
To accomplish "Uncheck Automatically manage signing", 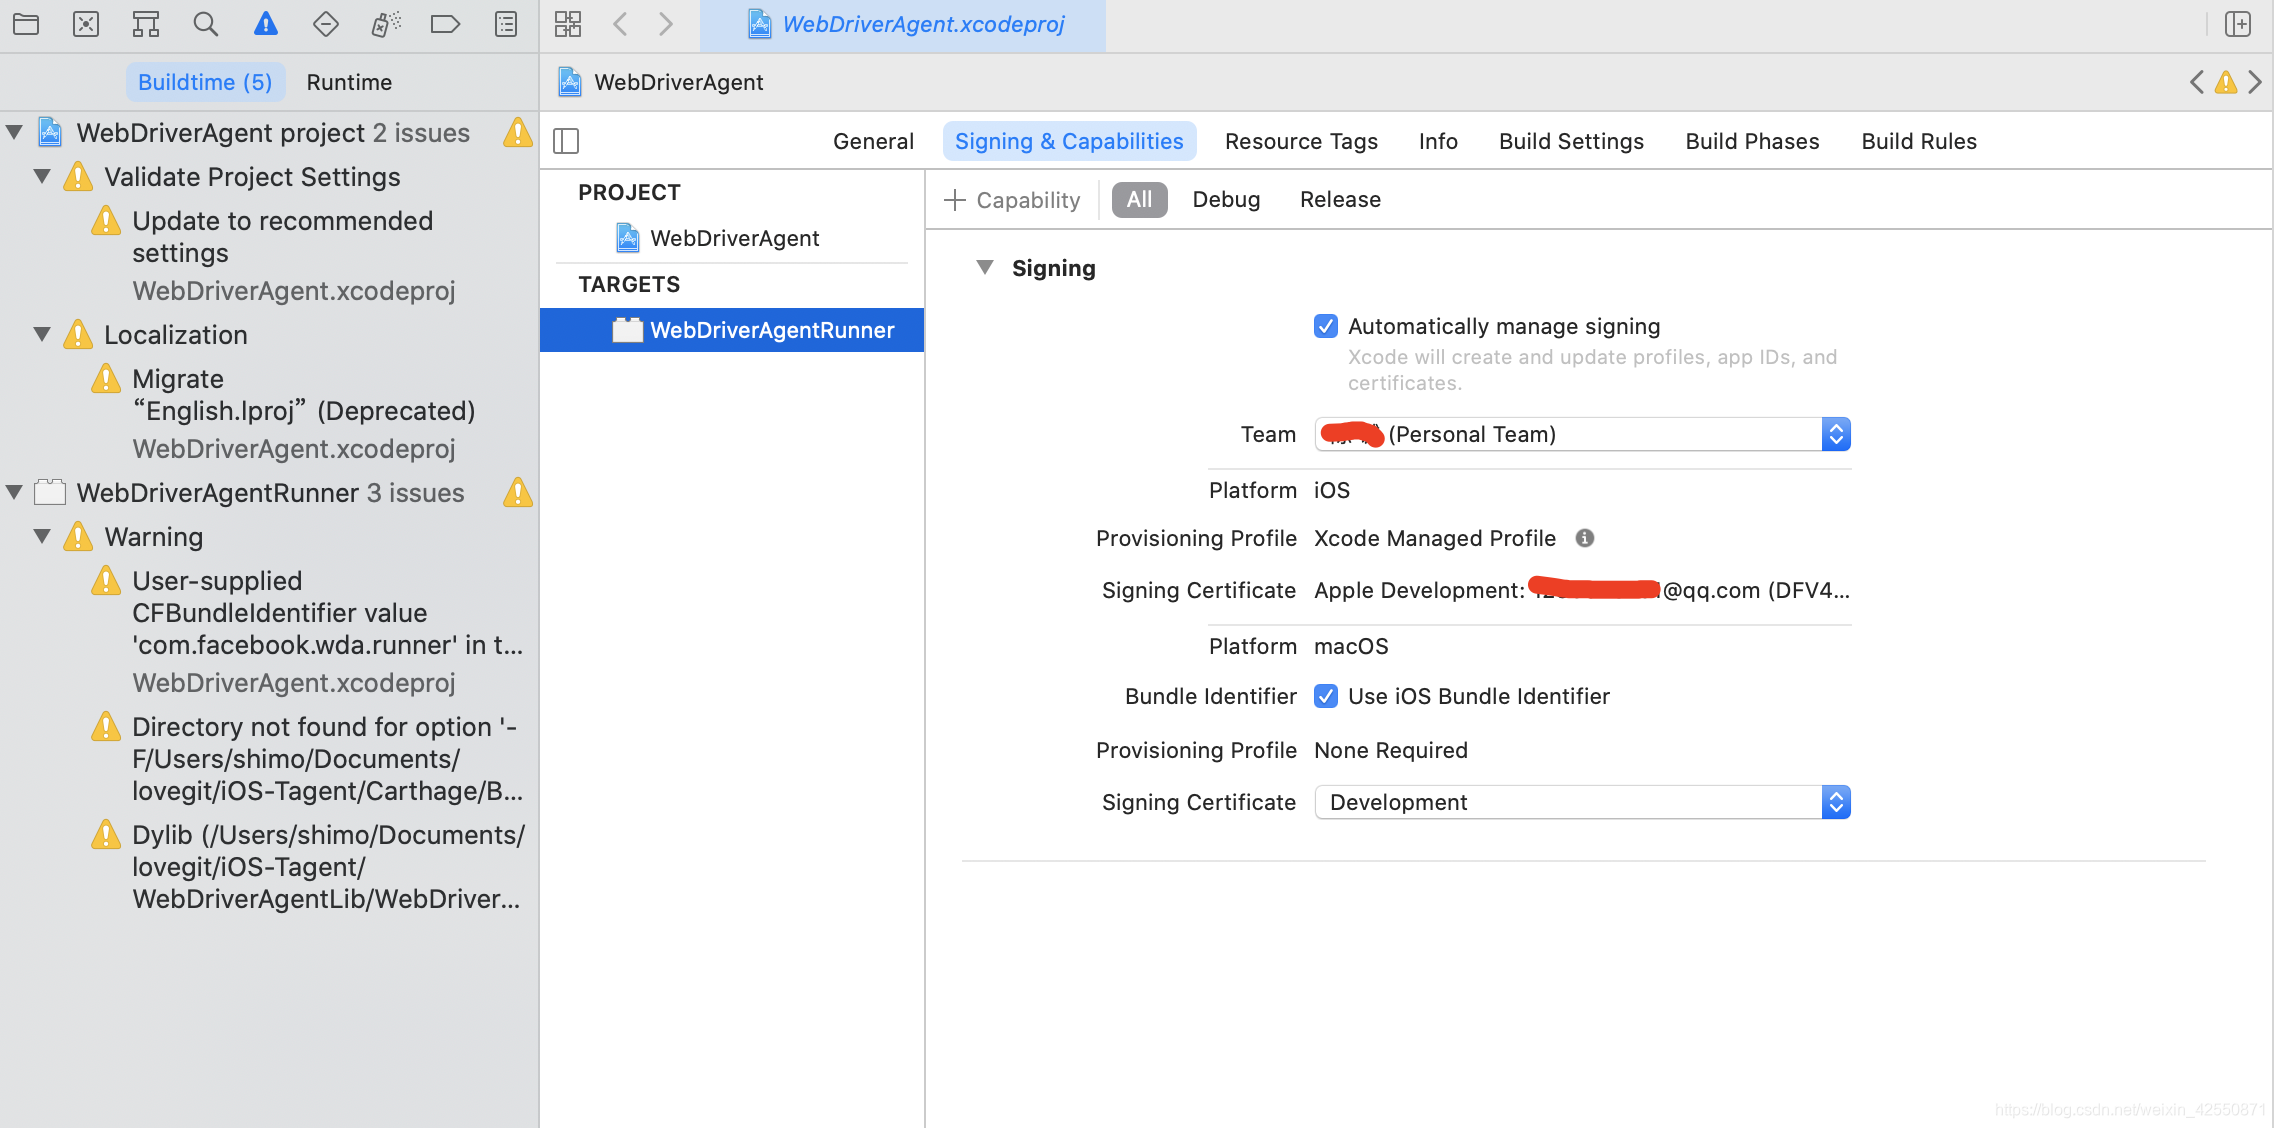I will [x=1326, y=326].
